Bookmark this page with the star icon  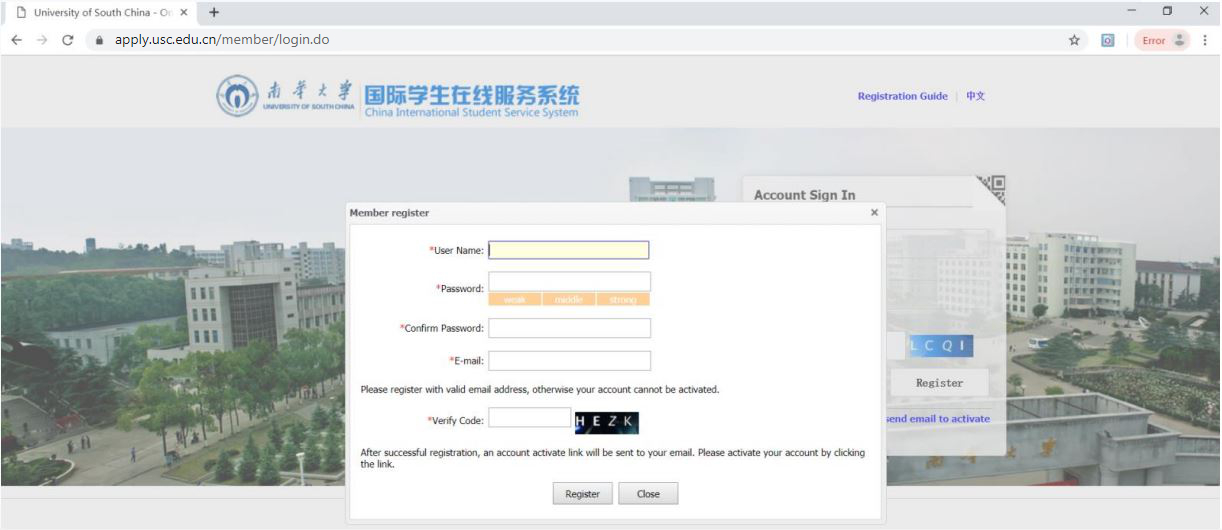(1074, 40)
